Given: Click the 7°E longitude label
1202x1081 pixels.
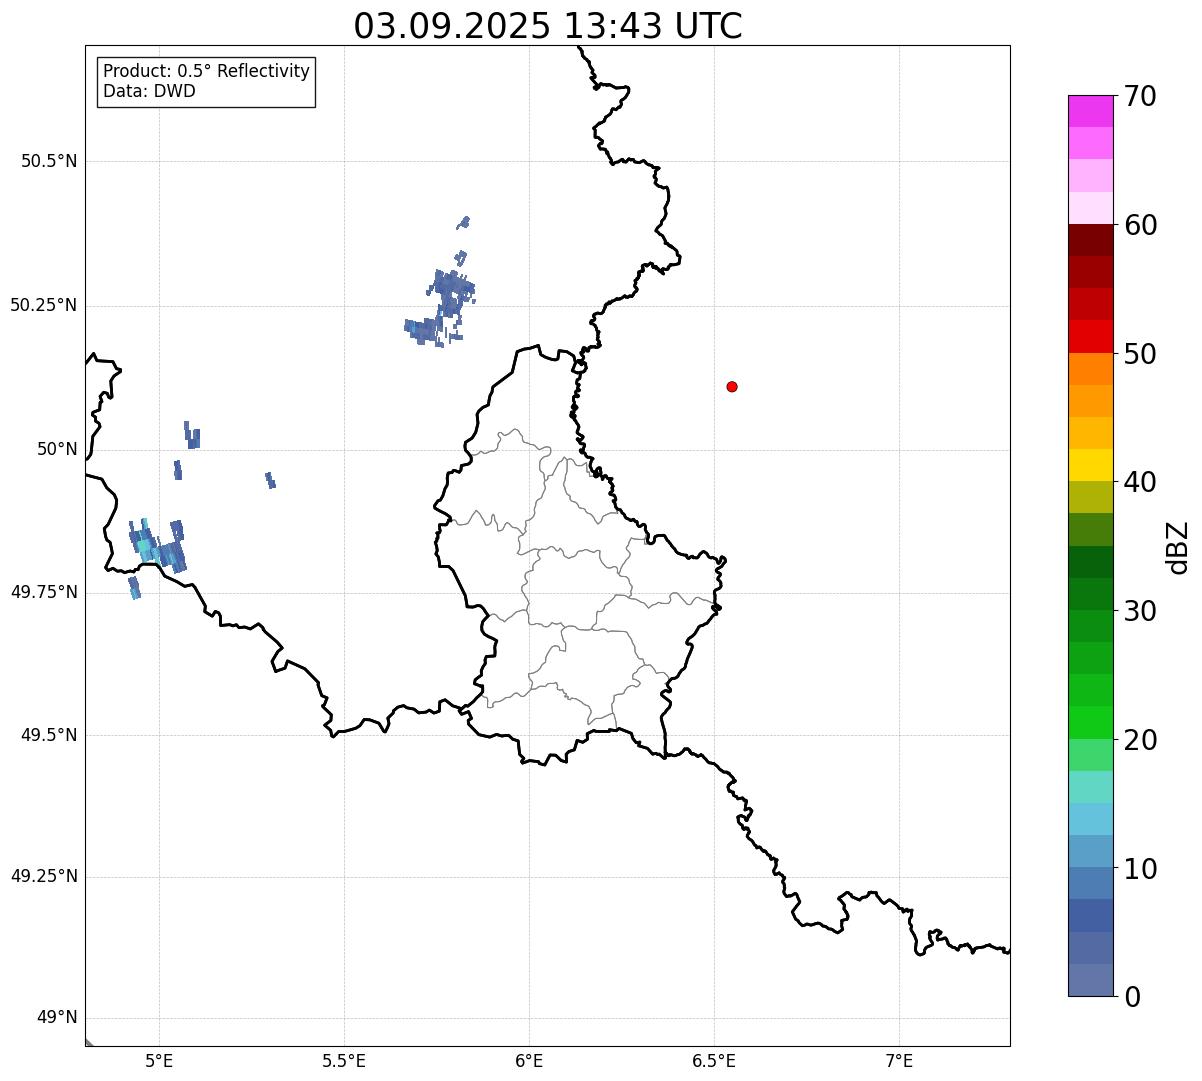Looking at the screenshot, I should 899,1060.
